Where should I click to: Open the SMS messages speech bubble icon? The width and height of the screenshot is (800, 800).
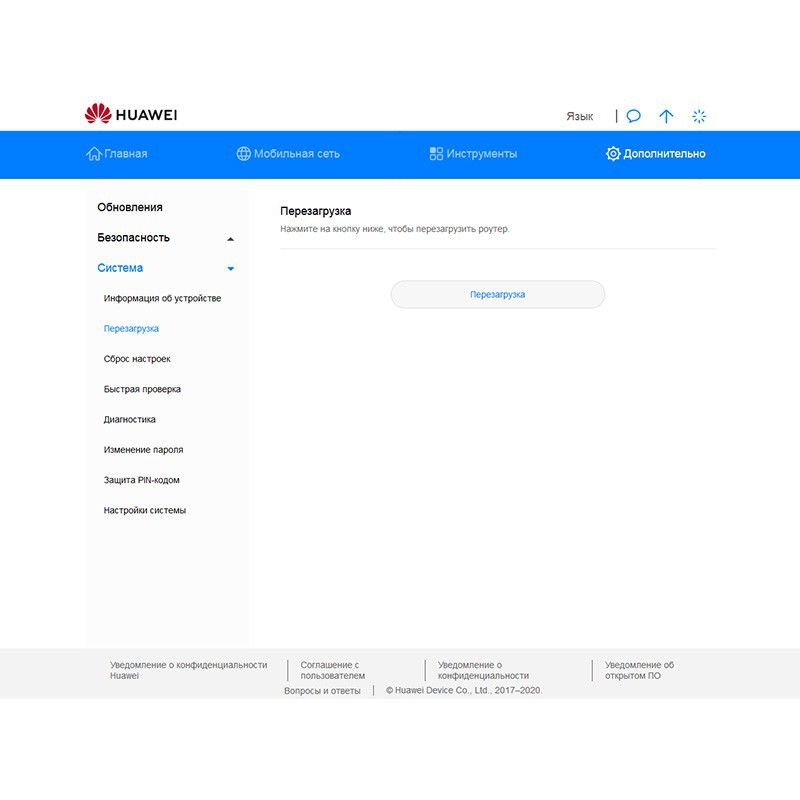pos(633,116)
